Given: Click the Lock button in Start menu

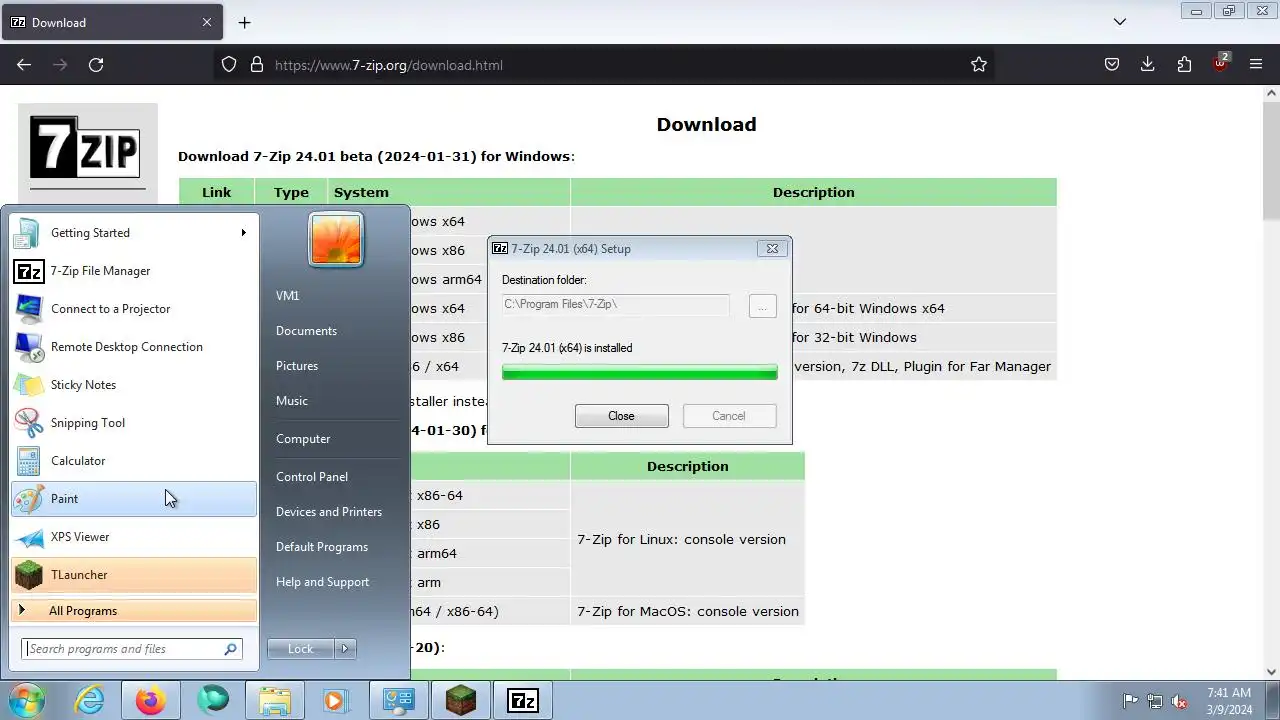Looking at the screenshot, I should (301, 649).
